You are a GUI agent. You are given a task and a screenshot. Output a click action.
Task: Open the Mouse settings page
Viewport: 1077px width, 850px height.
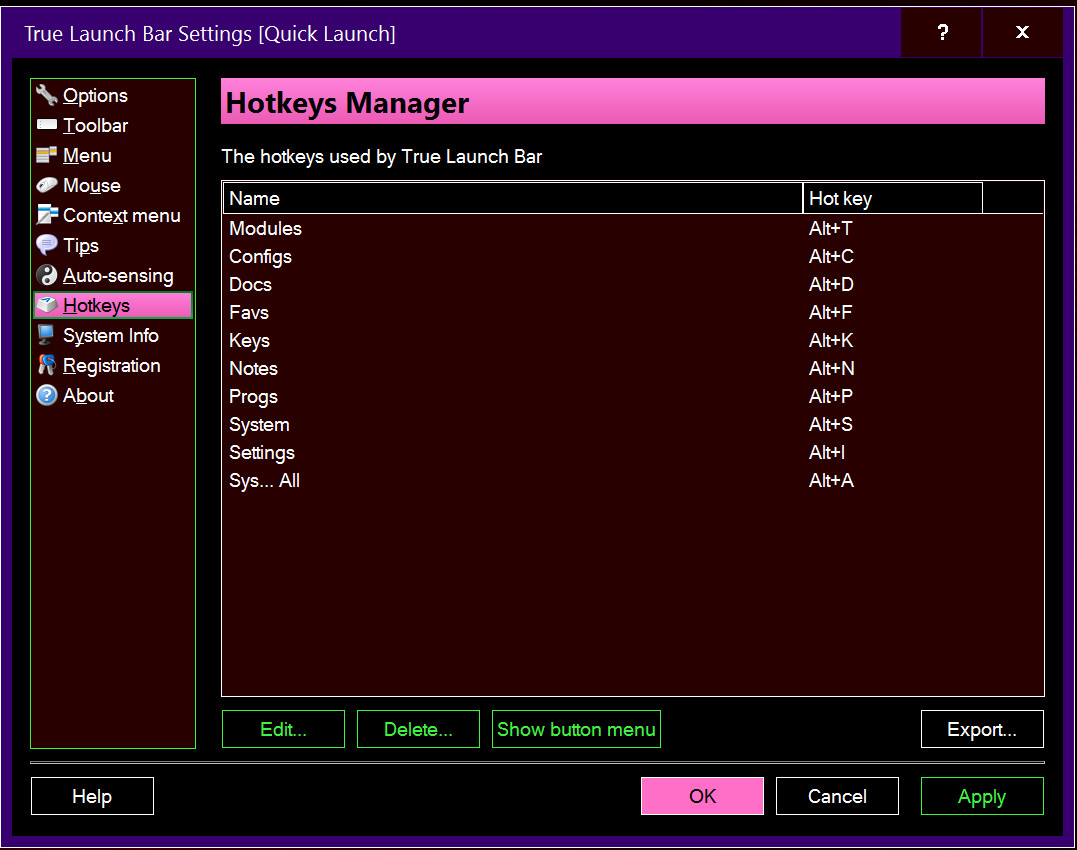[x=92, y=185]
